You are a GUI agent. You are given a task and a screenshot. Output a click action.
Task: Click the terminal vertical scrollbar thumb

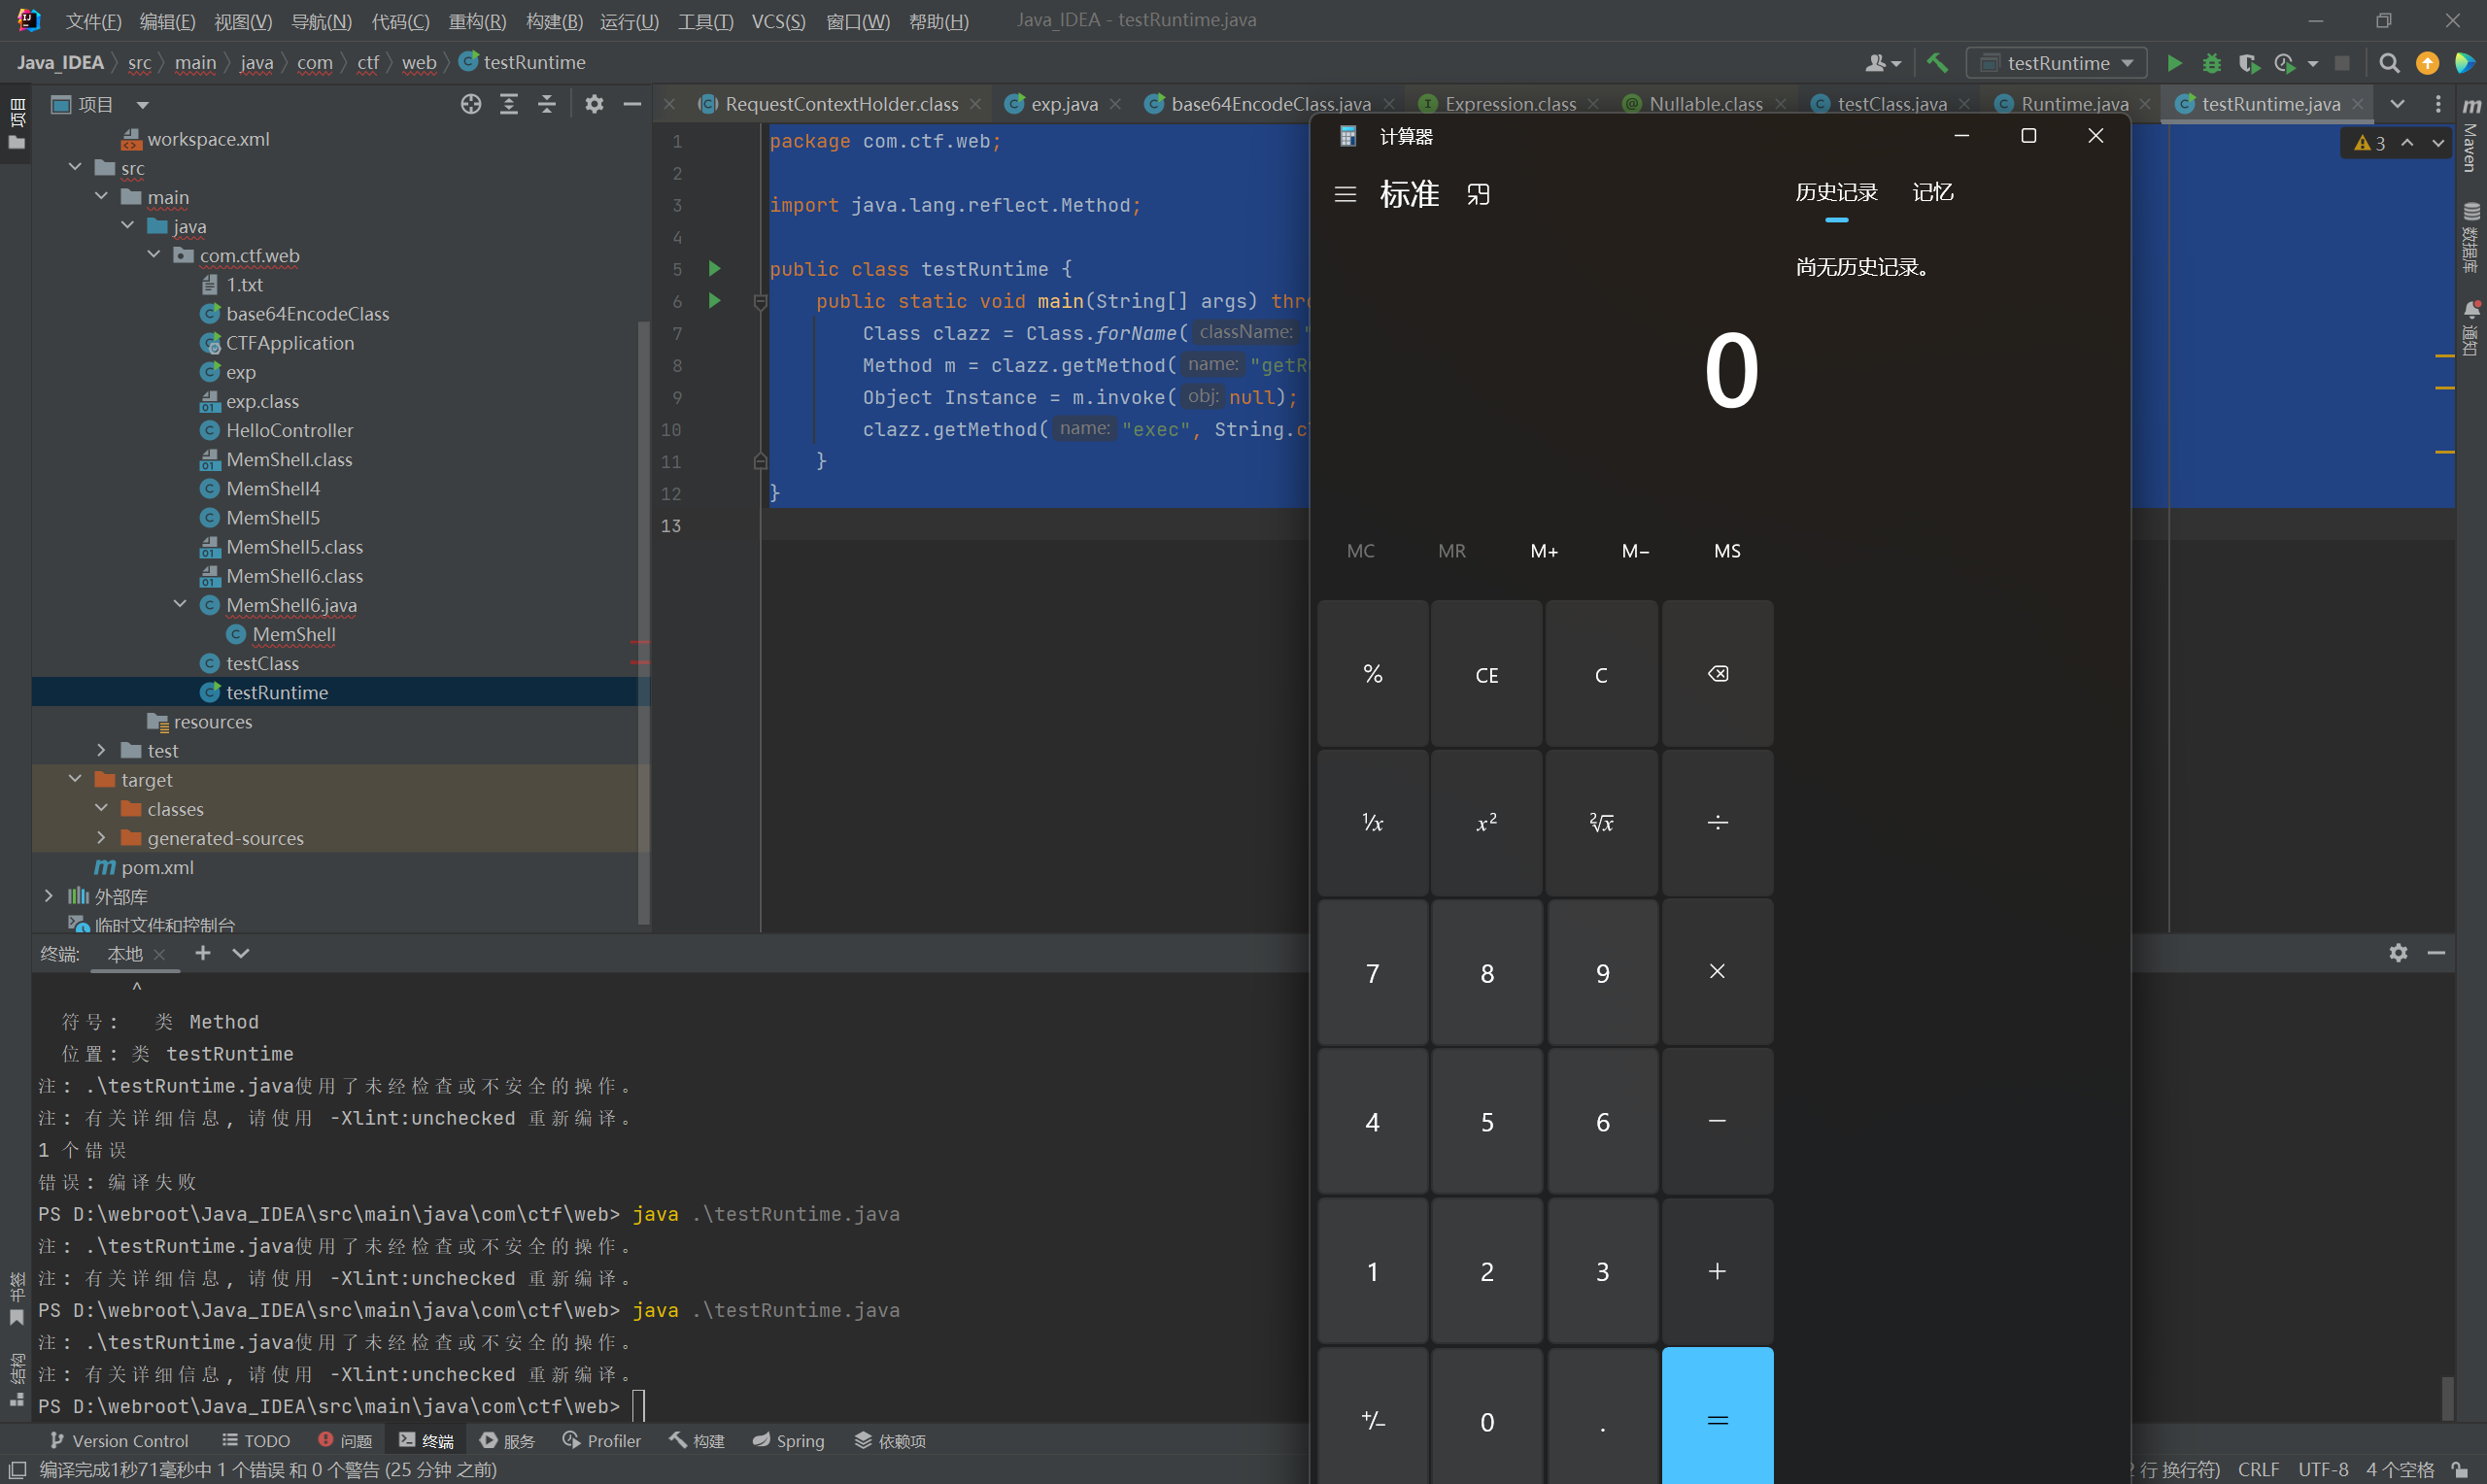click(x=2447, y=1397)
